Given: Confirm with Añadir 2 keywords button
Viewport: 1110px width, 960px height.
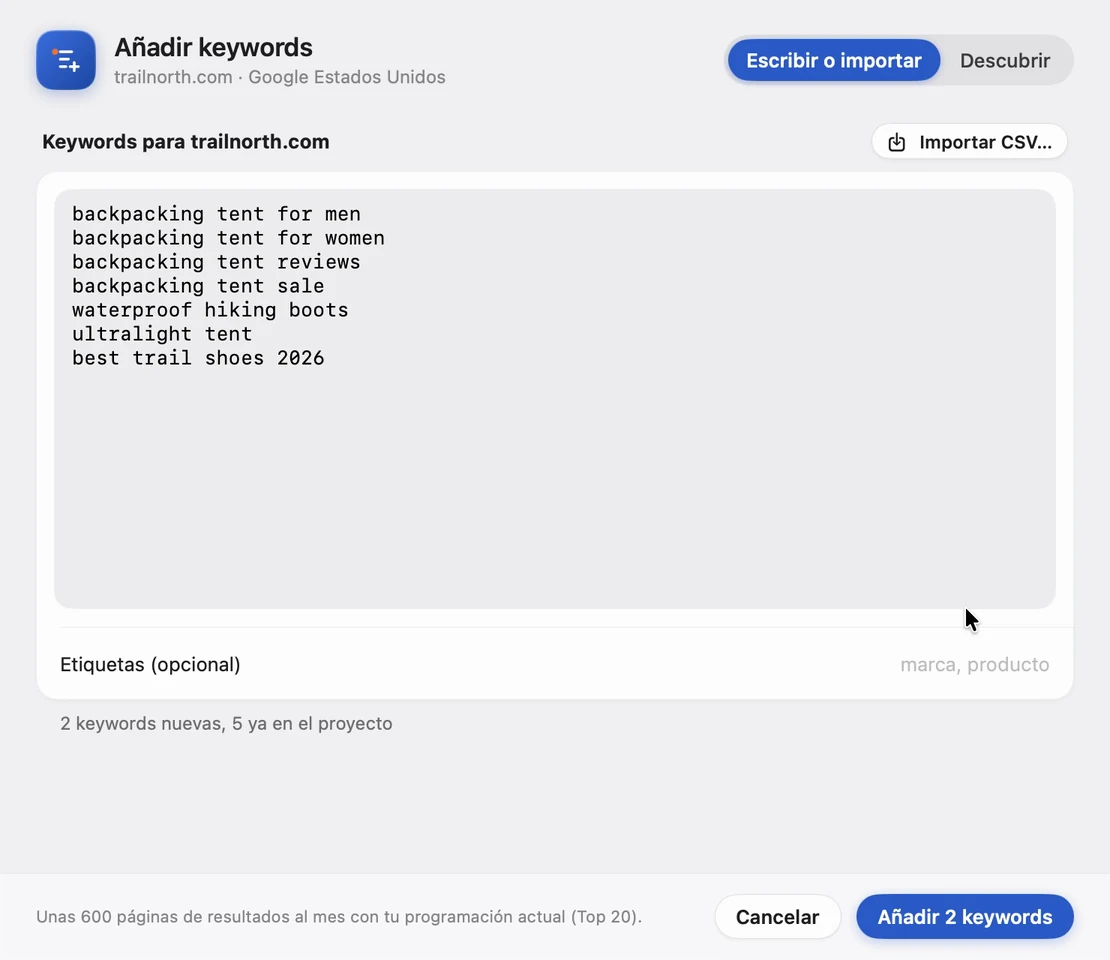Looking at the screenshot, I should tap(965, 917).
